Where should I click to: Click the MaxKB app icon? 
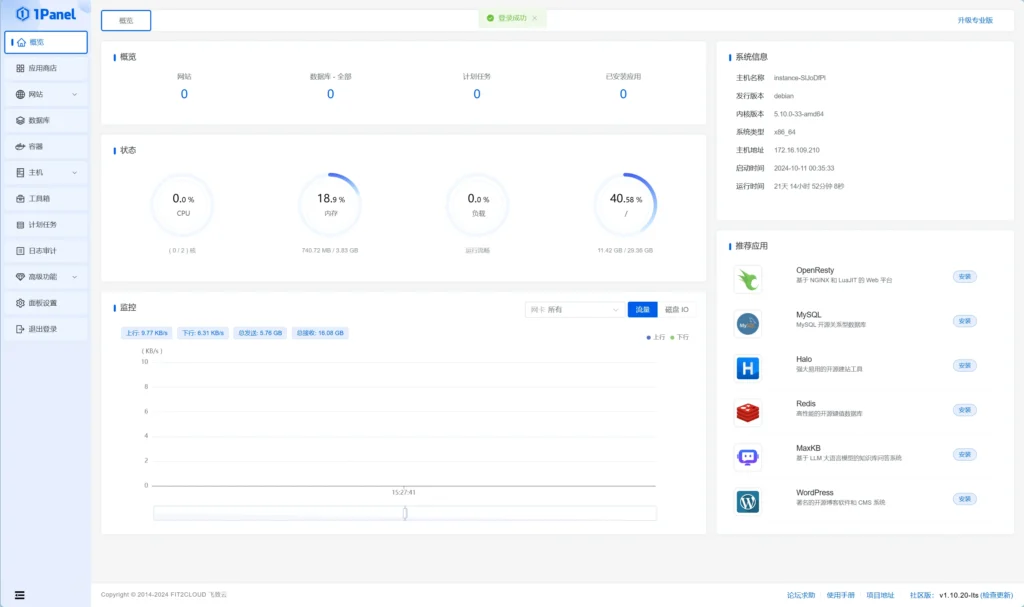tap(748, 457)
